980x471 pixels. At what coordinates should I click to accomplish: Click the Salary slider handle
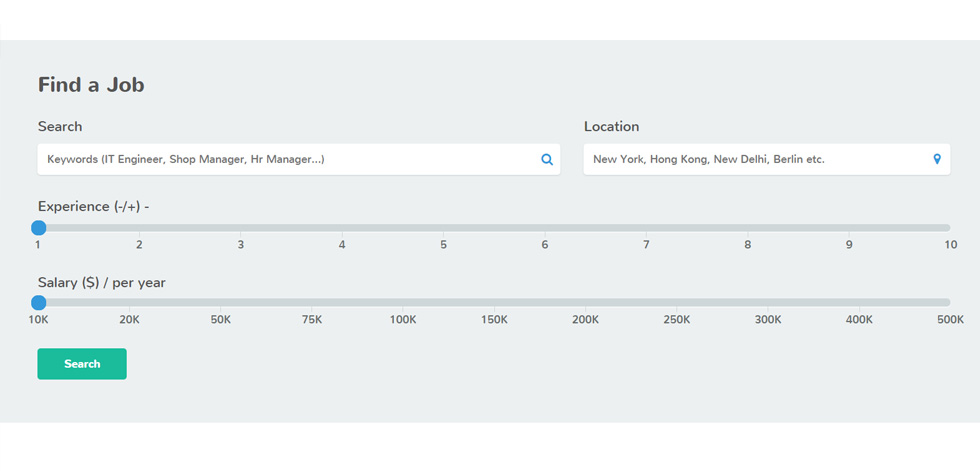point(39,302)
